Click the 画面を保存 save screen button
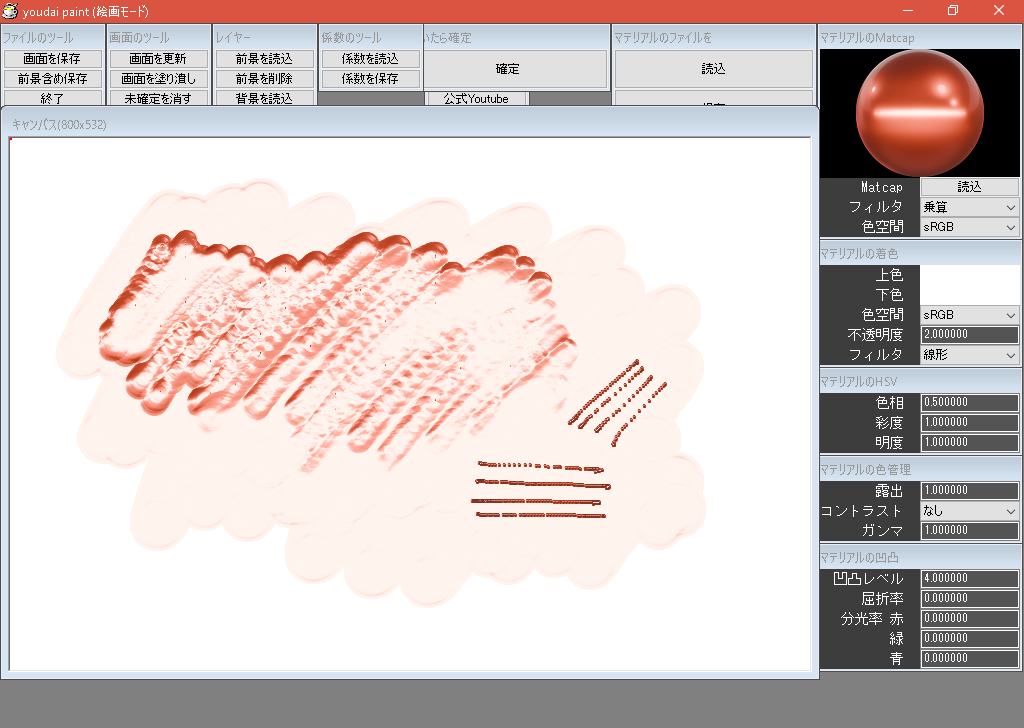The width and height of the screenshot is (1024, 728). 55,58
